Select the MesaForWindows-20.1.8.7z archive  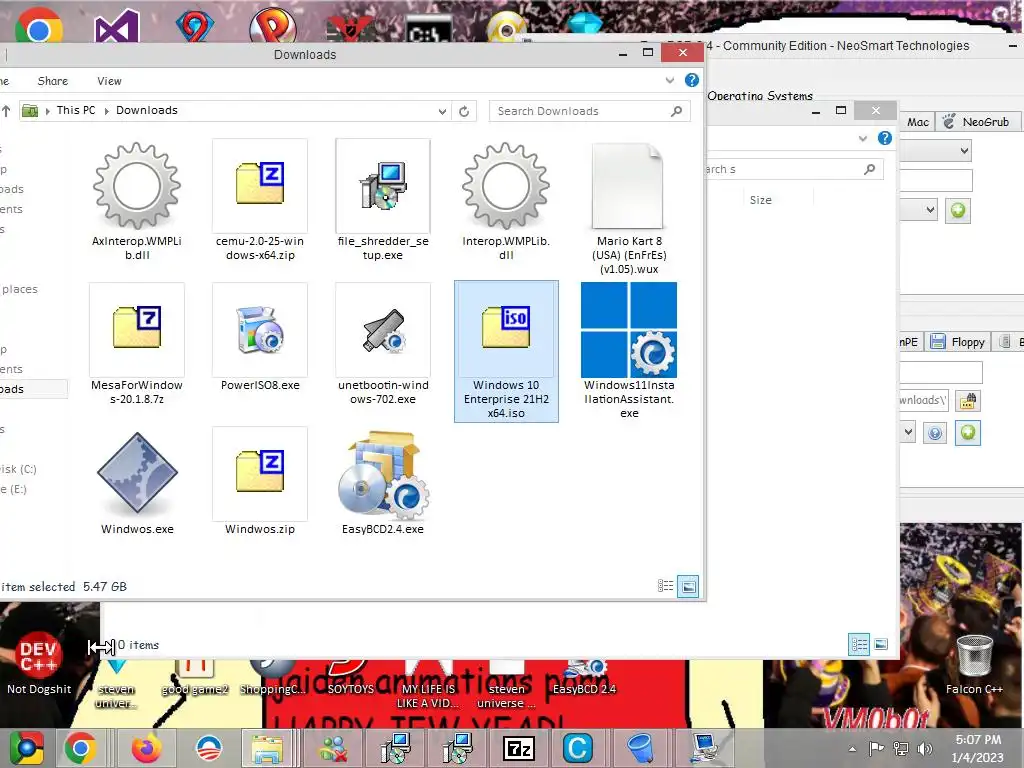pos(137,330)
